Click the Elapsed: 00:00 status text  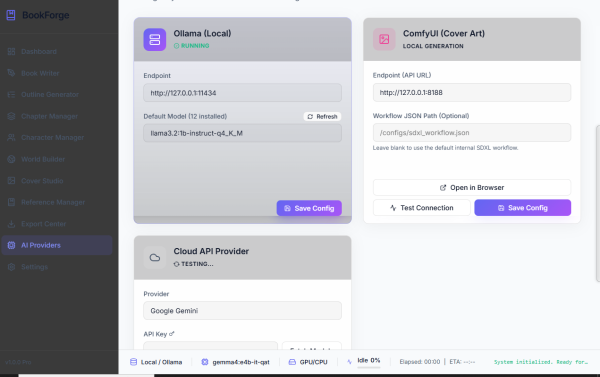pyautogui.click(x=420, y=362)
